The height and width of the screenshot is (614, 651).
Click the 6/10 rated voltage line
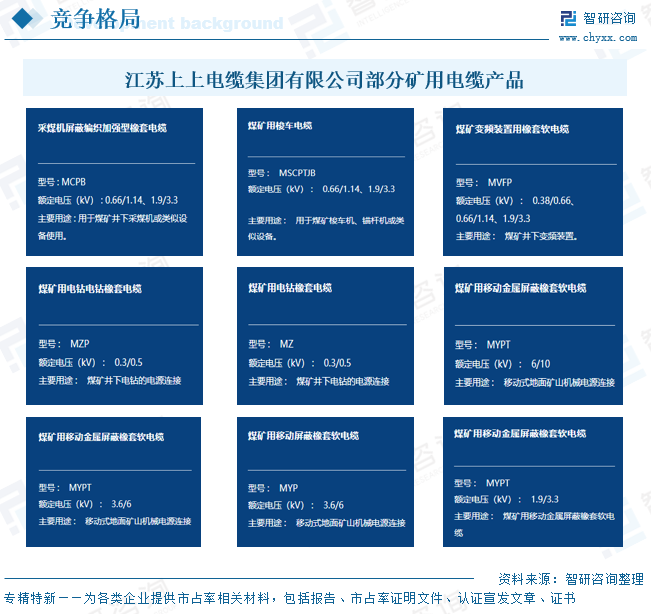click(x=502, y=364)
